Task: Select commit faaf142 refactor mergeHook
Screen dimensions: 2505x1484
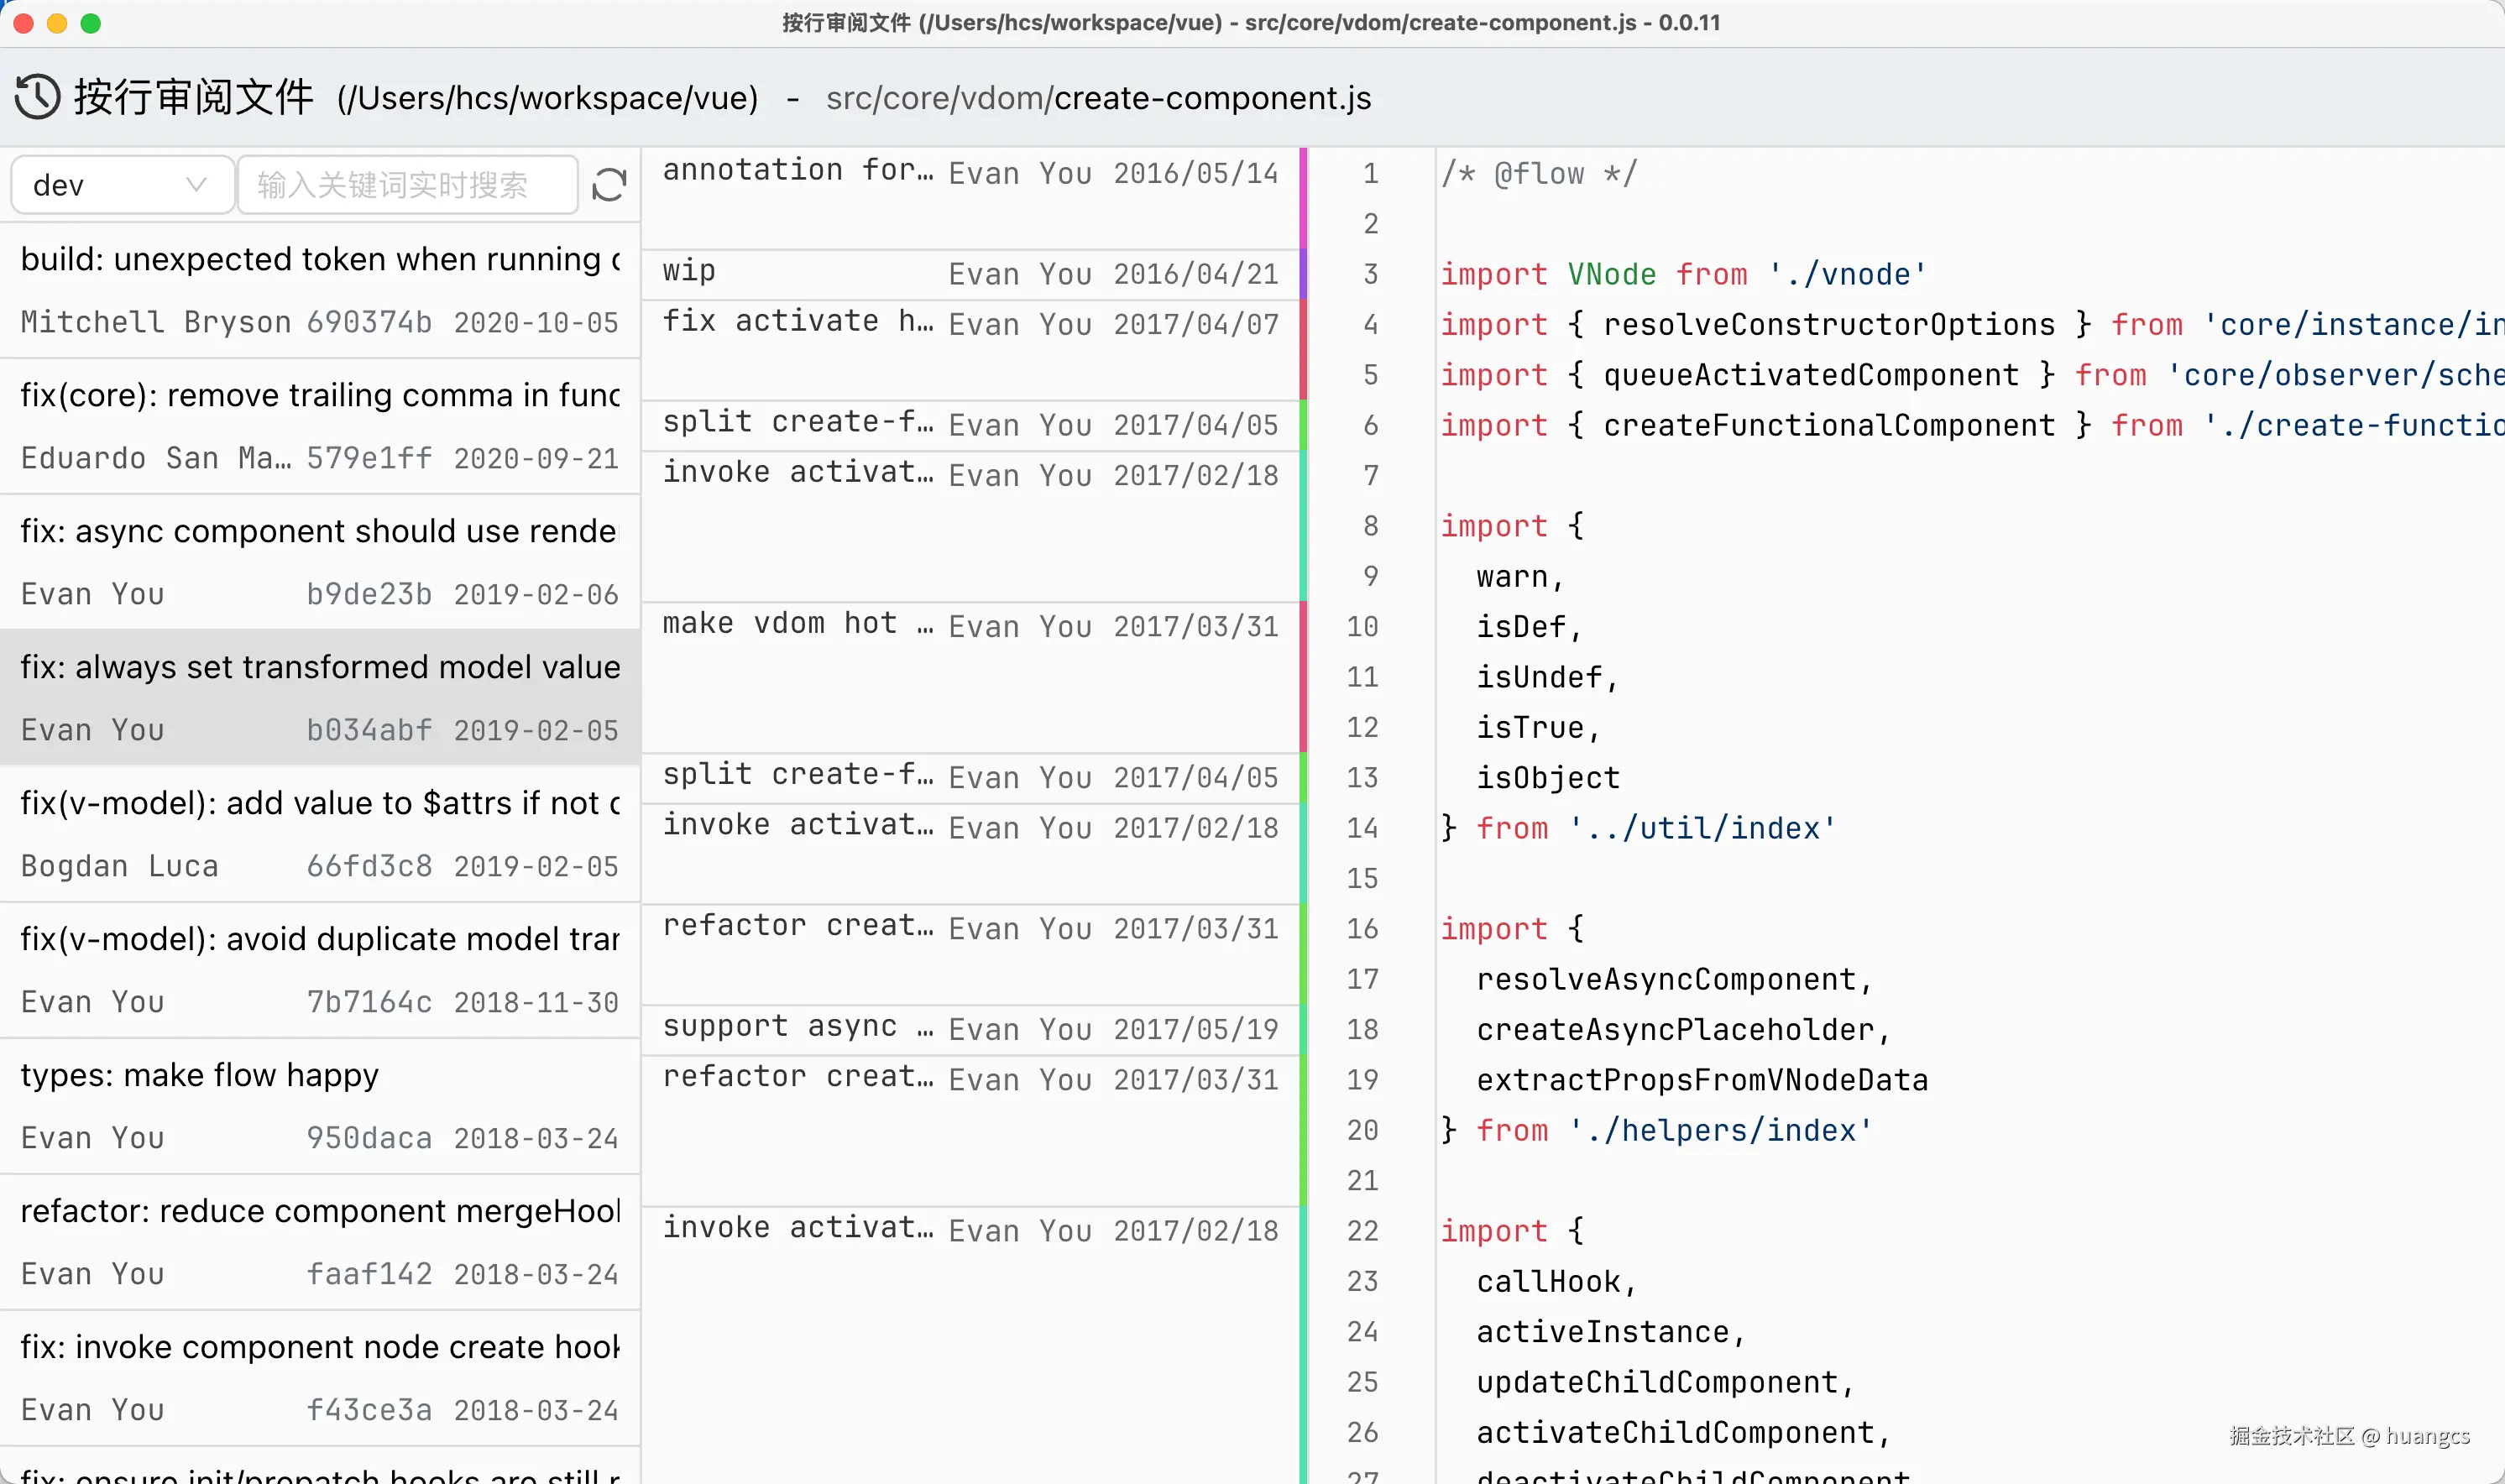Action: point(320,1242)
